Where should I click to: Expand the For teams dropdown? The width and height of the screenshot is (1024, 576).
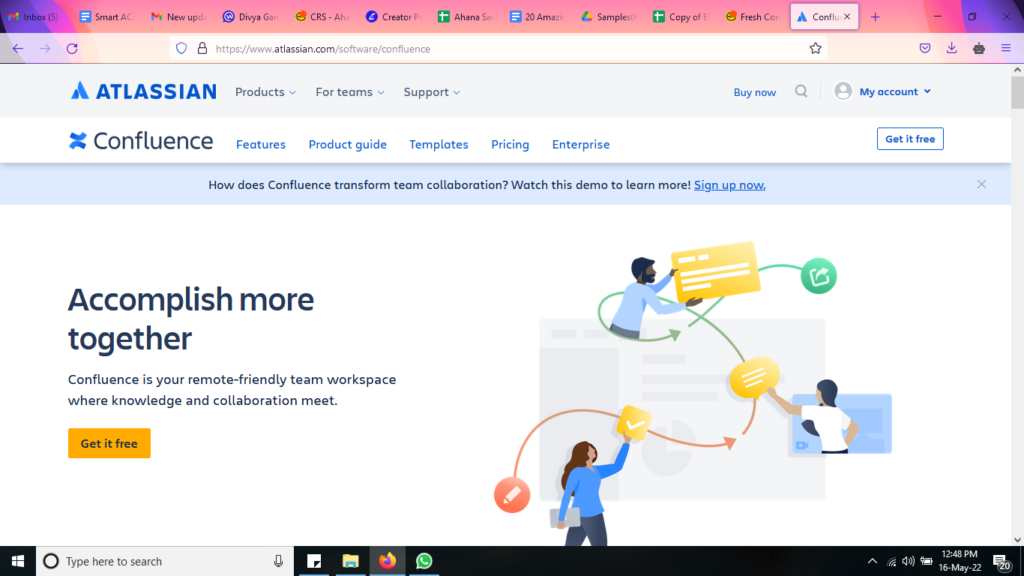(x=350, y=92)
